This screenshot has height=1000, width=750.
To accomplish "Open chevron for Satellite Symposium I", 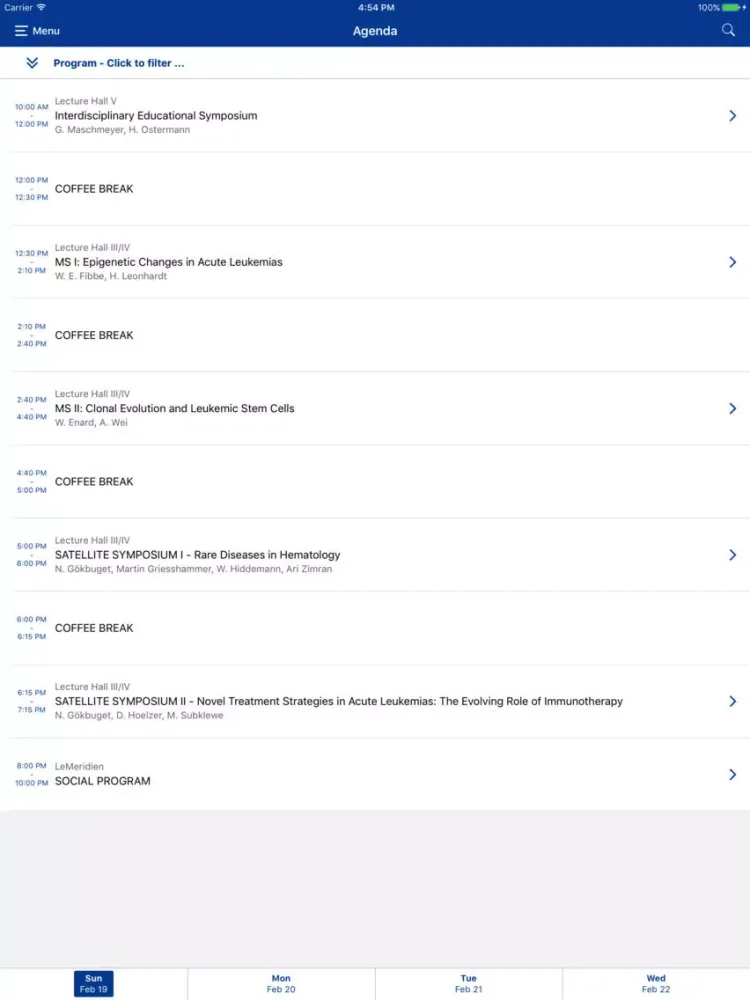I will tap(733, 555).
